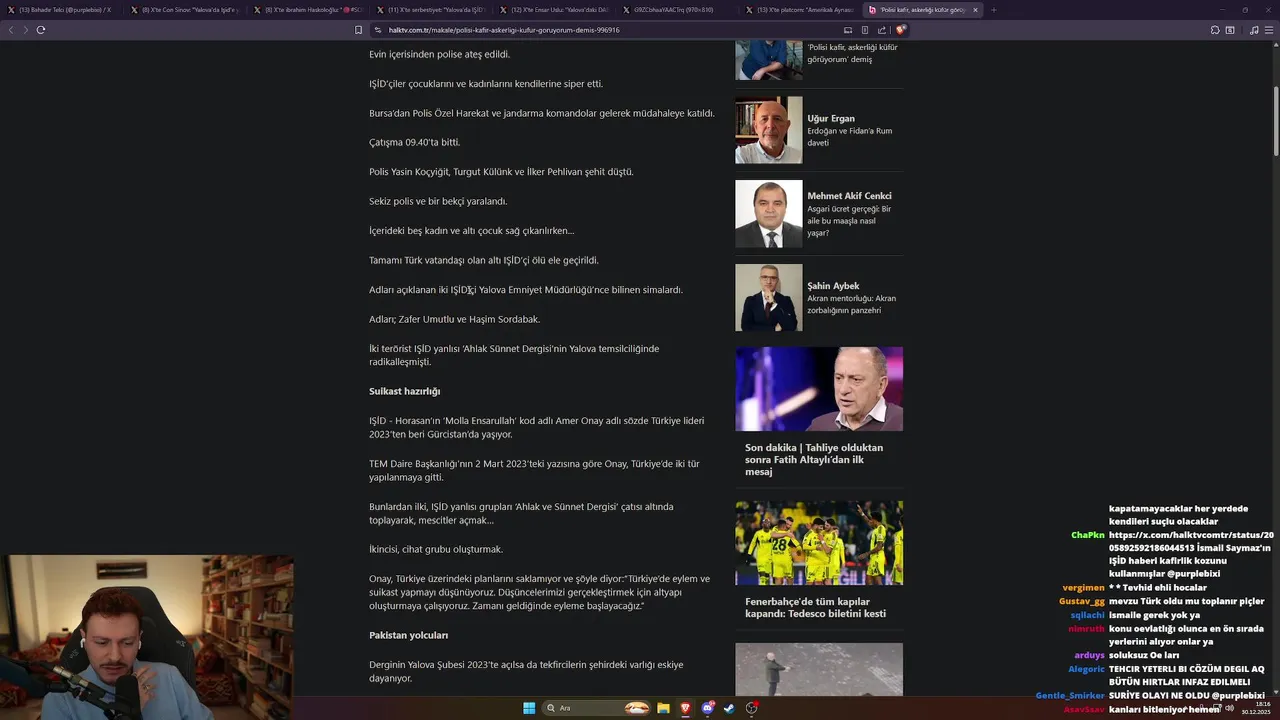Click chat username 'vergimen'
The image size is (1280, 720).
click(1083, 588)
